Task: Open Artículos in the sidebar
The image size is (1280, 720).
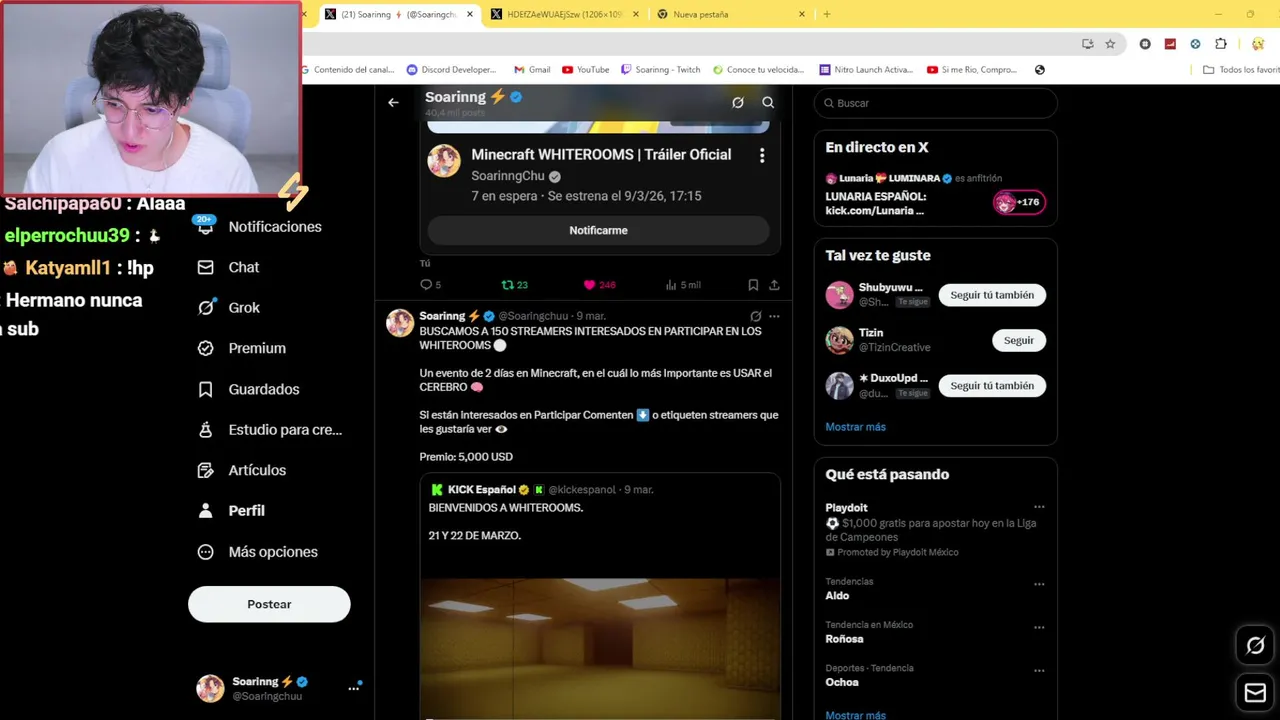Action: 242,470
